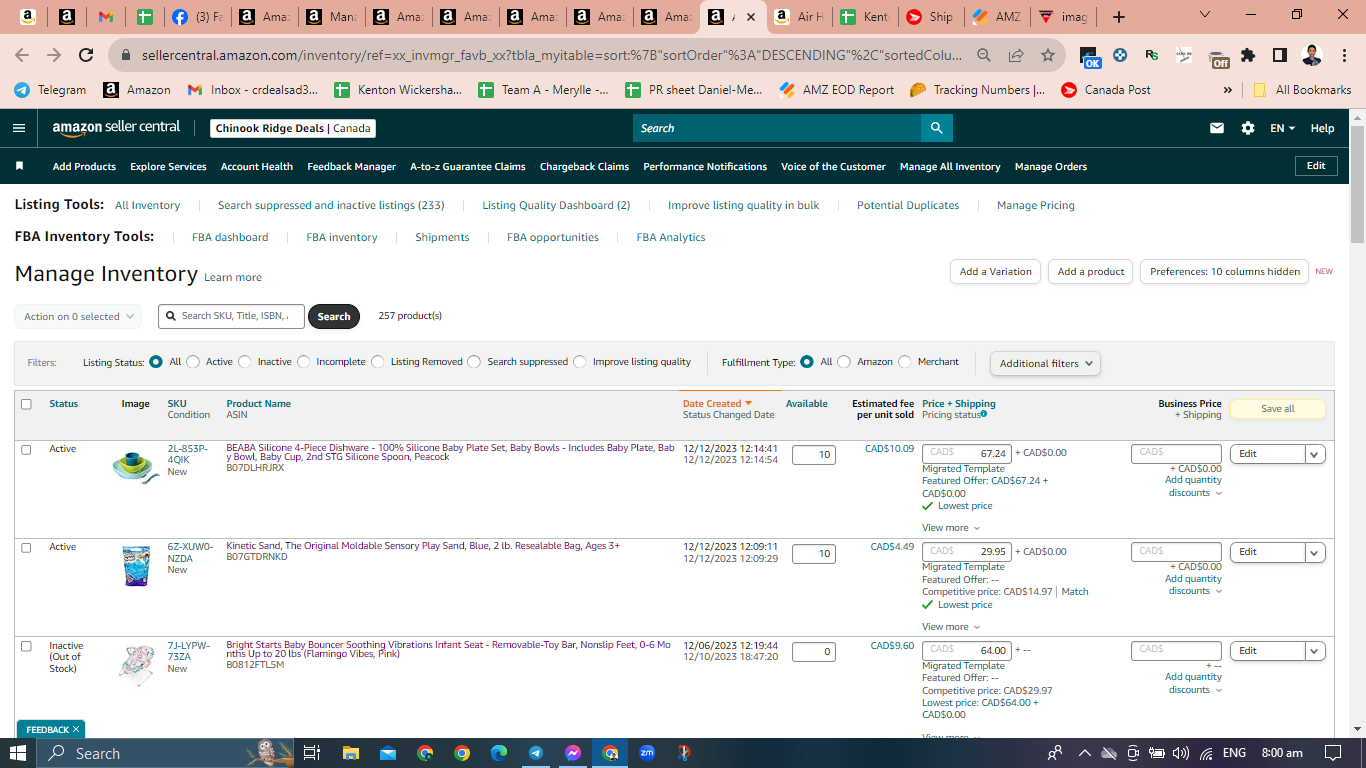The width and height of the screenshot is (1366, 768).
Task: Select the Inactive listing status radio
Action: pos(244,362)
